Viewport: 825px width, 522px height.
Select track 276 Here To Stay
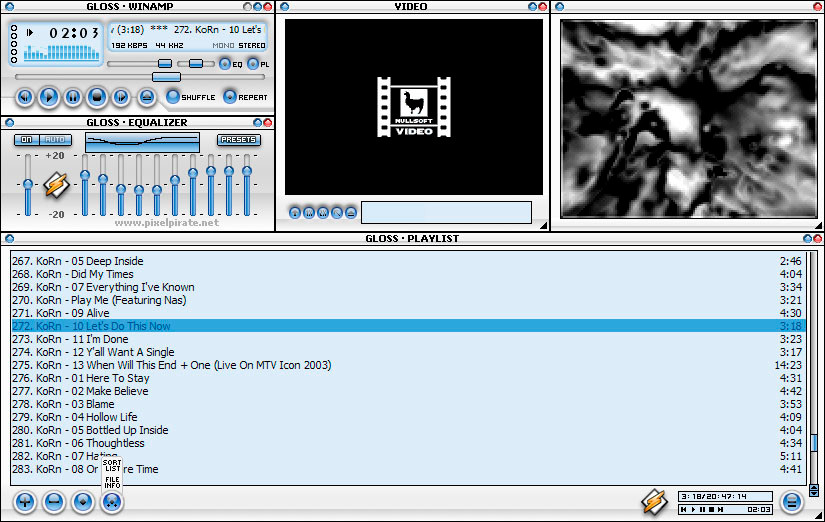pyautogui.click(x=408, y=378)
